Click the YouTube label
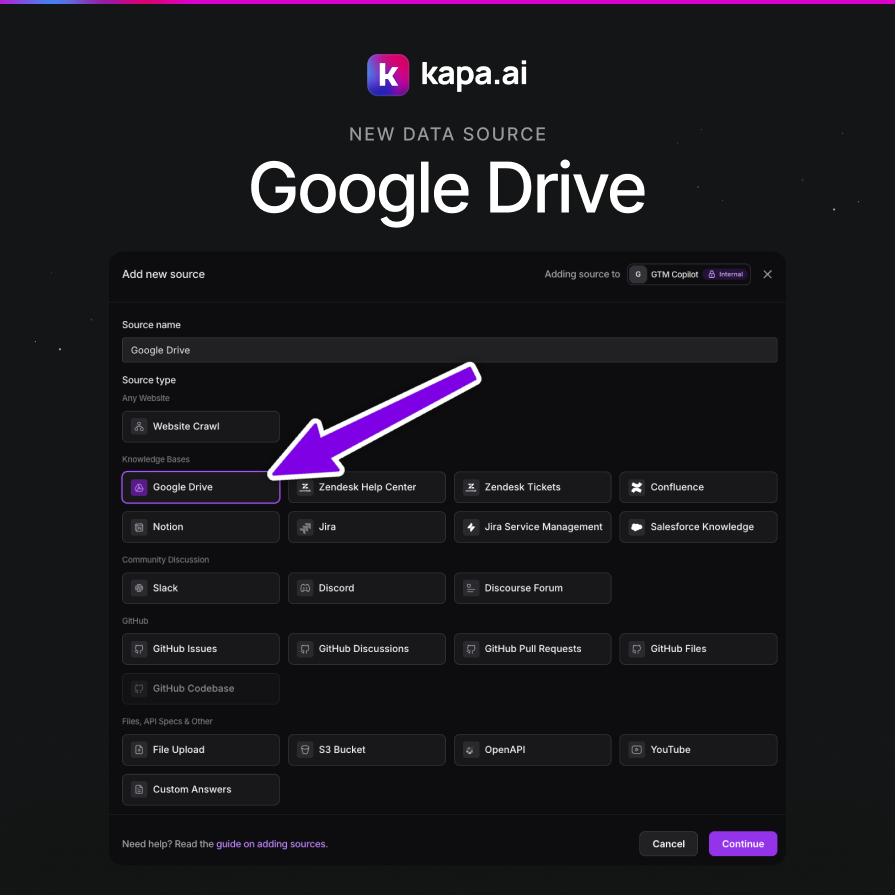895x895 pixels. tap(670, 749)
